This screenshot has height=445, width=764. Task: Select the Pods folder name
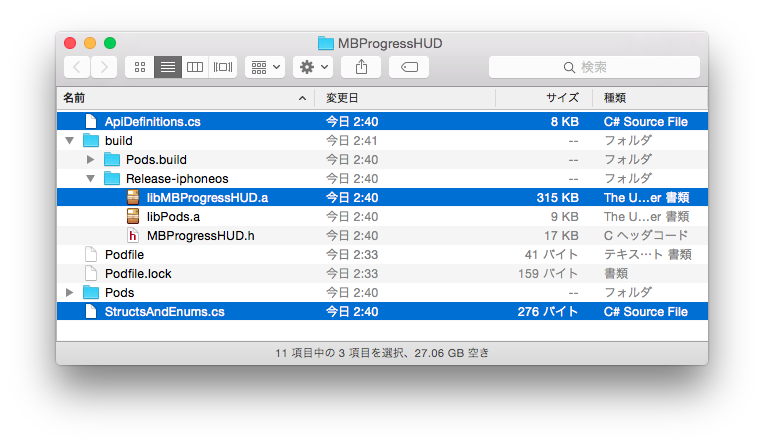[x=120, y=293]
